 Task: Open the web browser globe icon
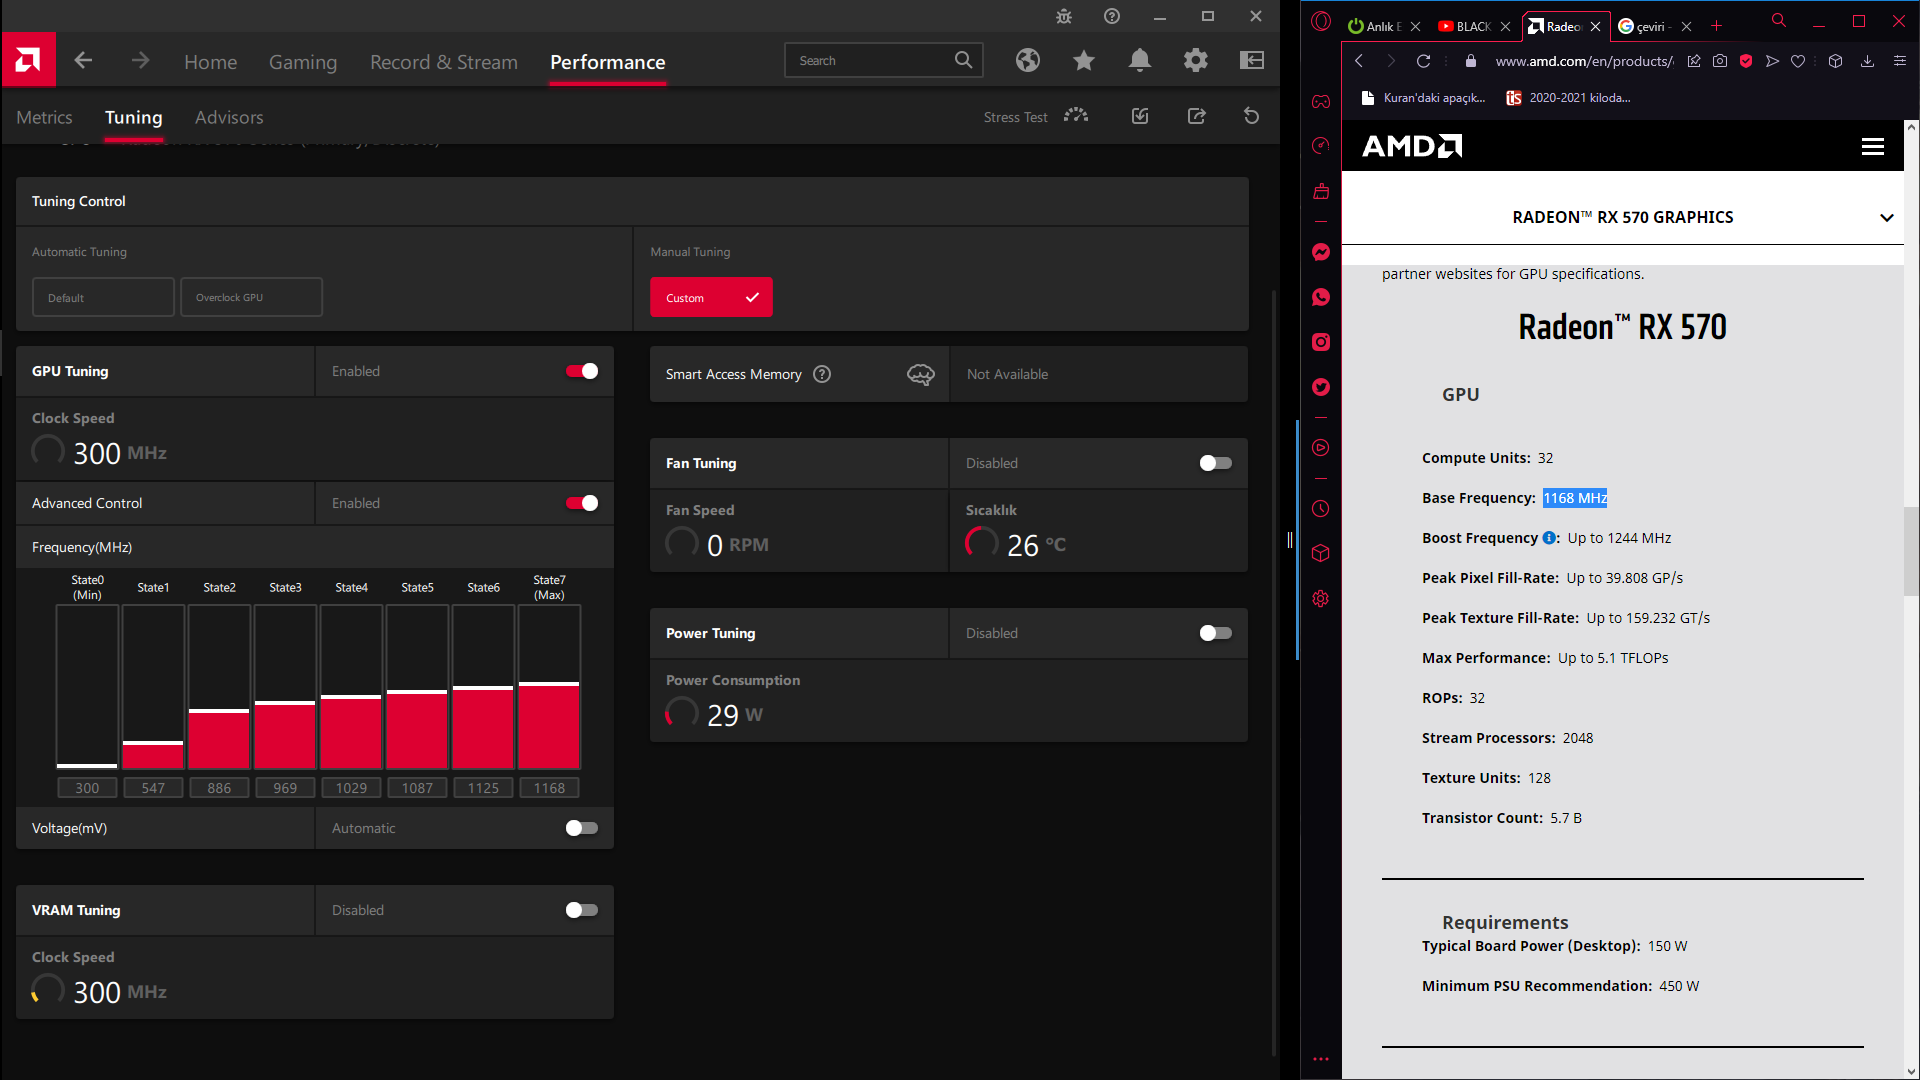point(1027,61)
